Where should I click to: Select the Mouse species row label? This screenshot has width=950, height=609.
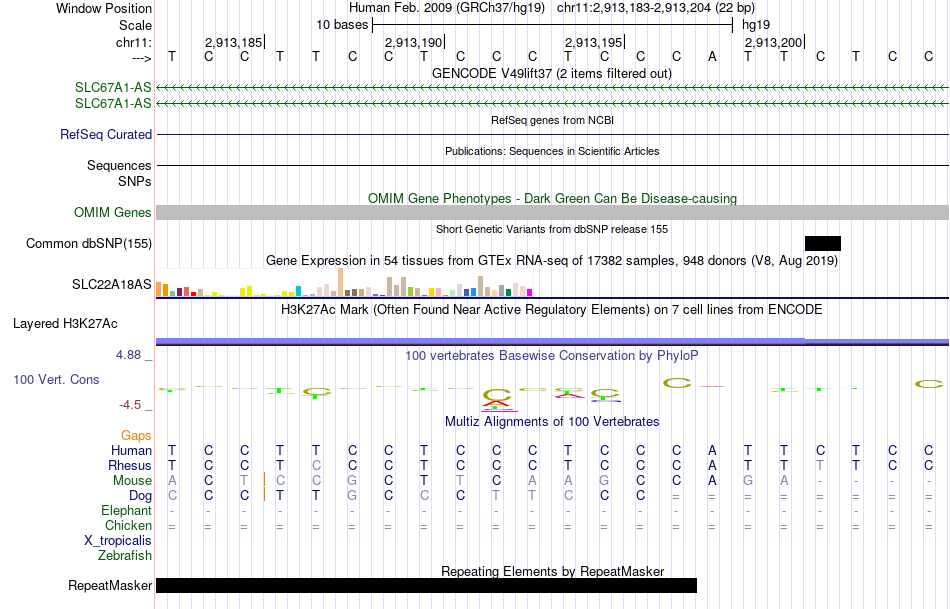tap(133, 481)
